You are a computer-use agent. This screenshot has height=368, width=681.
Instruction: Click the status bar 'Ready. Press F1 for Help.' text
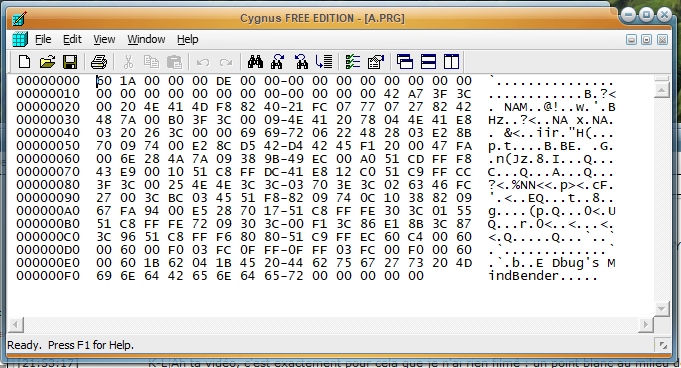[71, 345]
